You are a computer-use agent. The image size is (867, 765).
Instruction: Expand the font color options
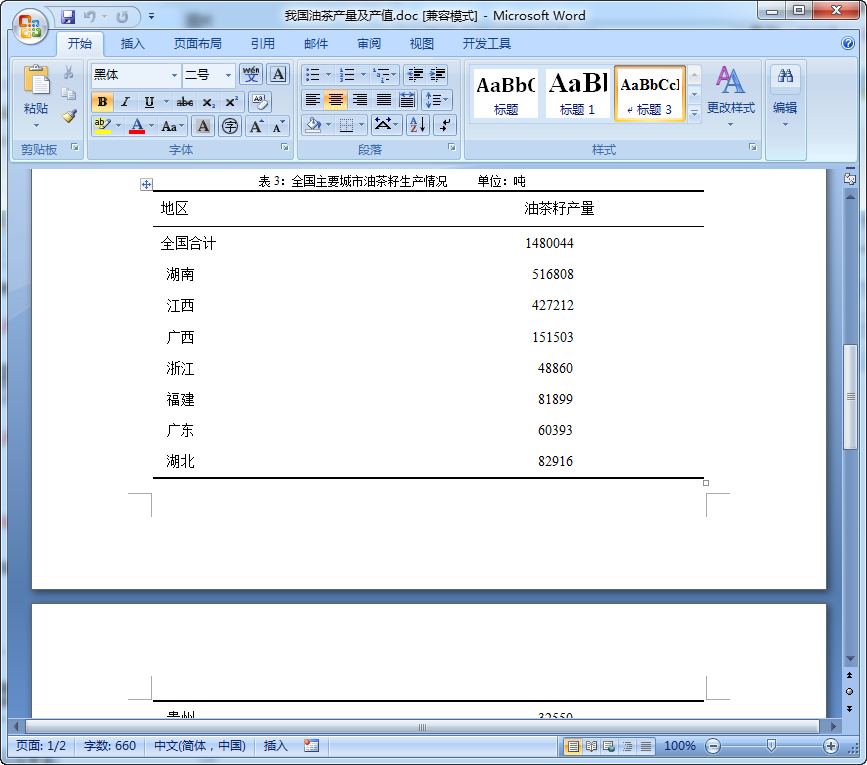pos(152,125)
